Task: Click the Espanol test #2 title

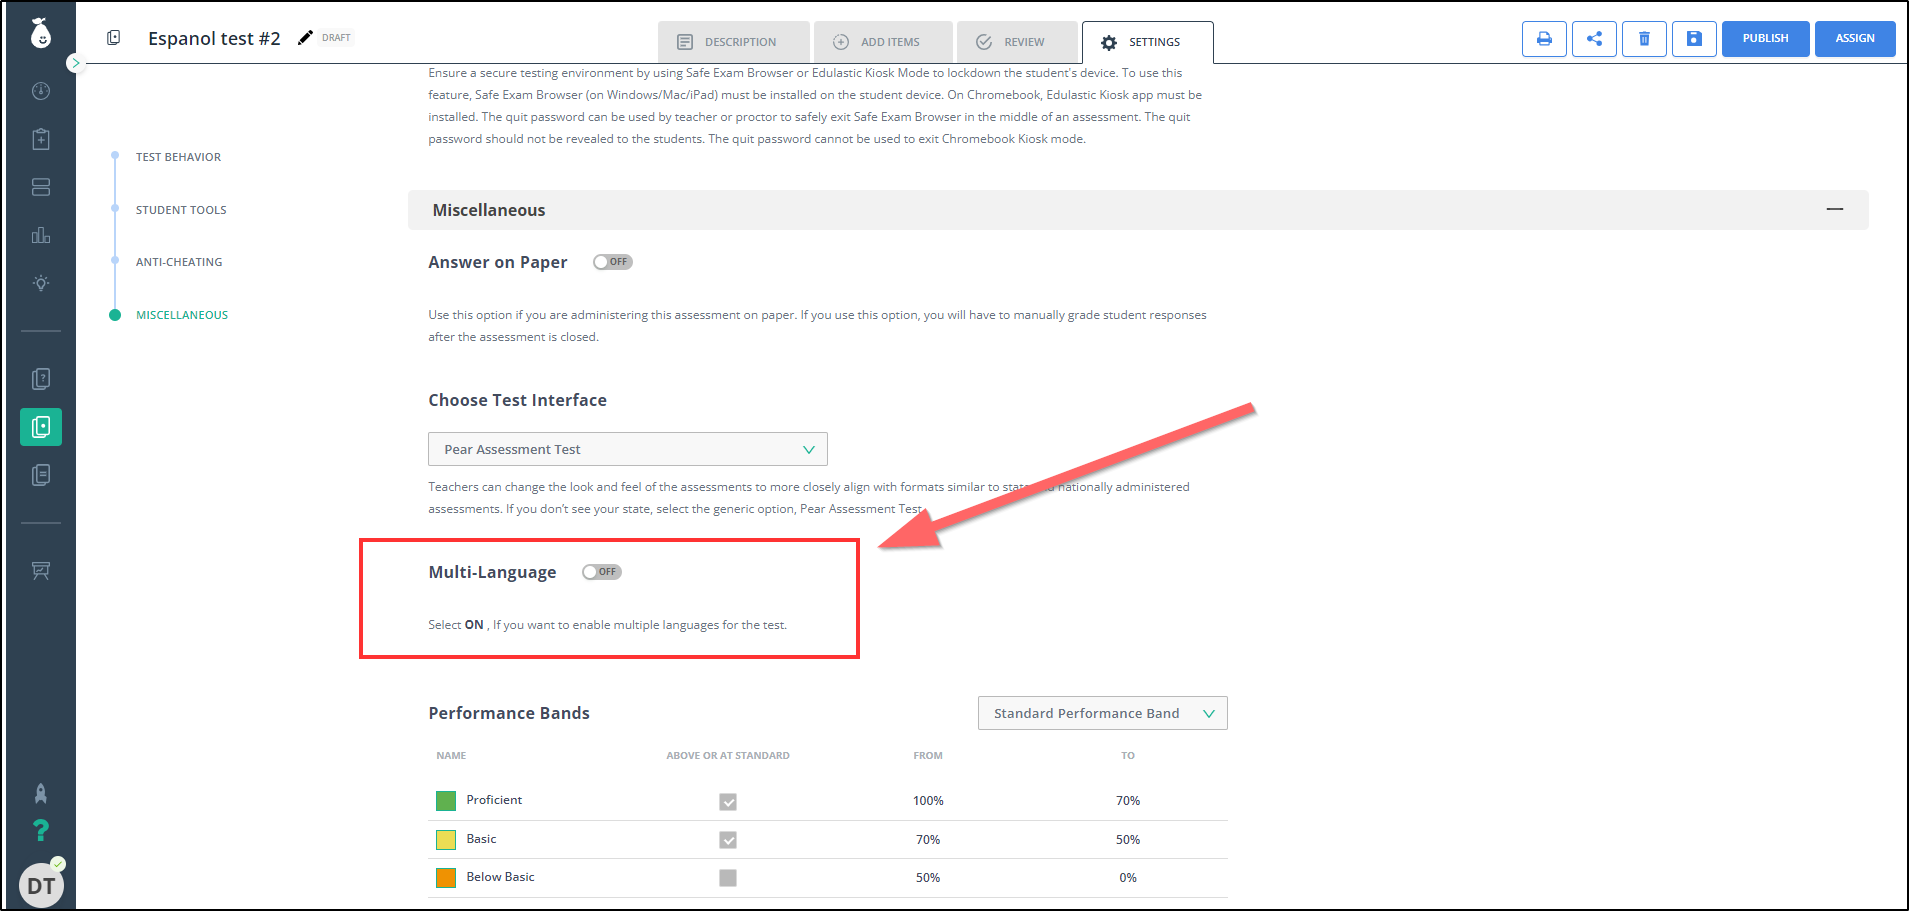Action: [x=214, y=38]
